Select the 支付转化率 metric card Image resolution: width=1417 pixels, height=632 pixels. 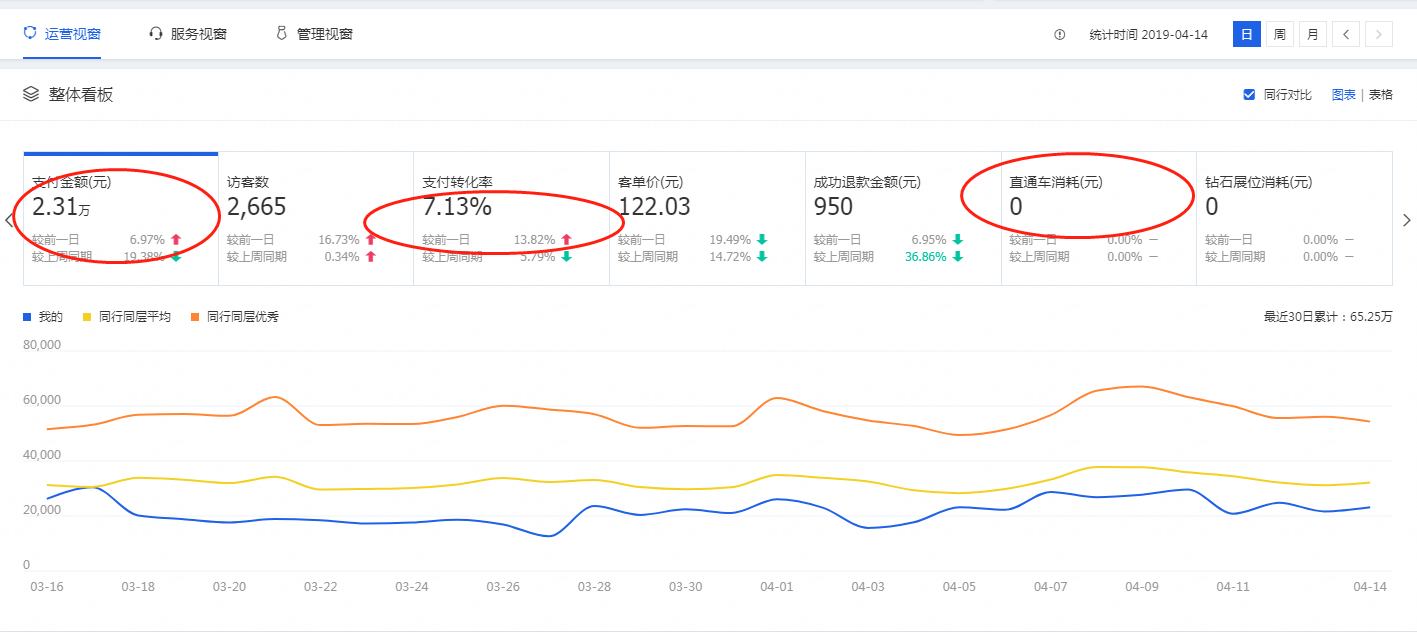pos(512,218)
